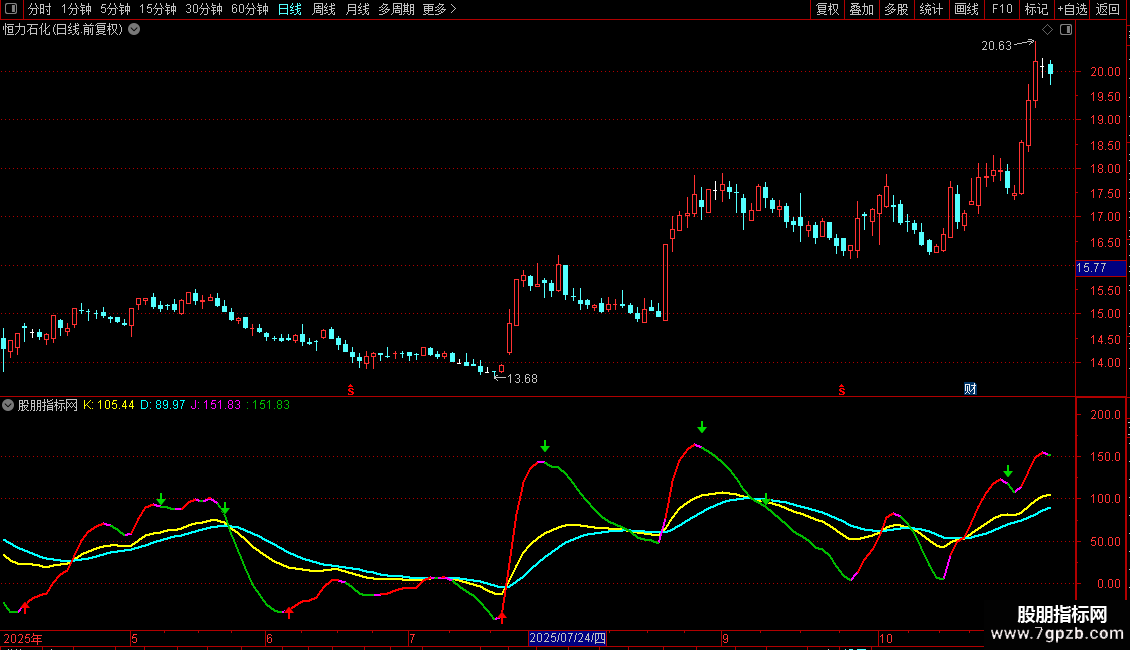
Task: Open the F10 company info
Action: coord(1001,9)
